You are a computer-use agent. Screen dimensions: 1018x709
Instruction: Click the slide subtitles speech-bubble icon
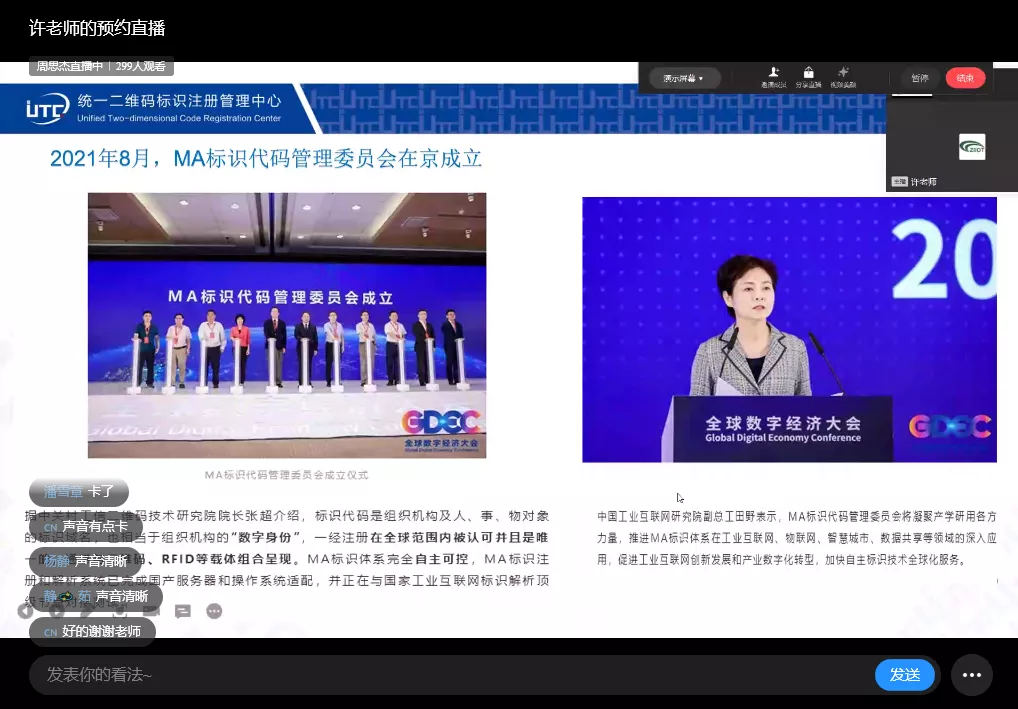click(183, 611)
